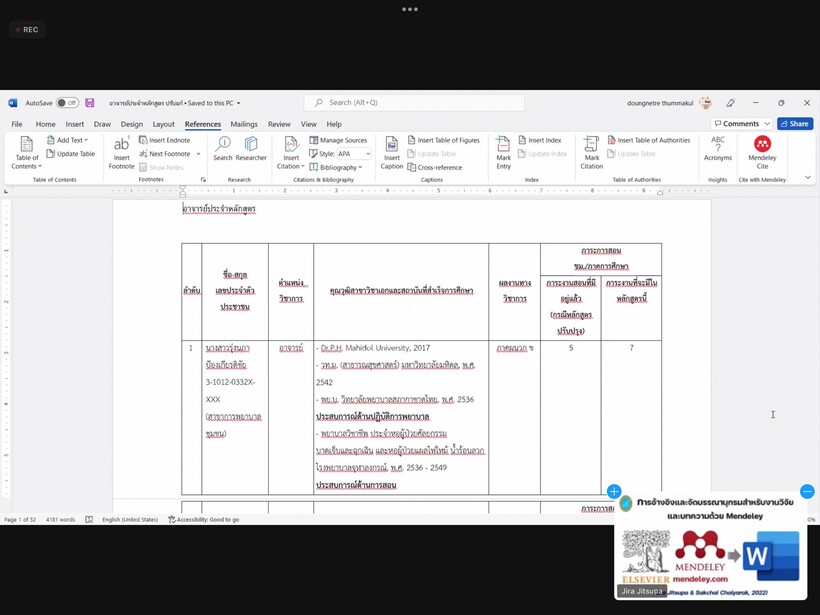Click Mark Citation
The image size is (820, 615).
tap(591, 152)
